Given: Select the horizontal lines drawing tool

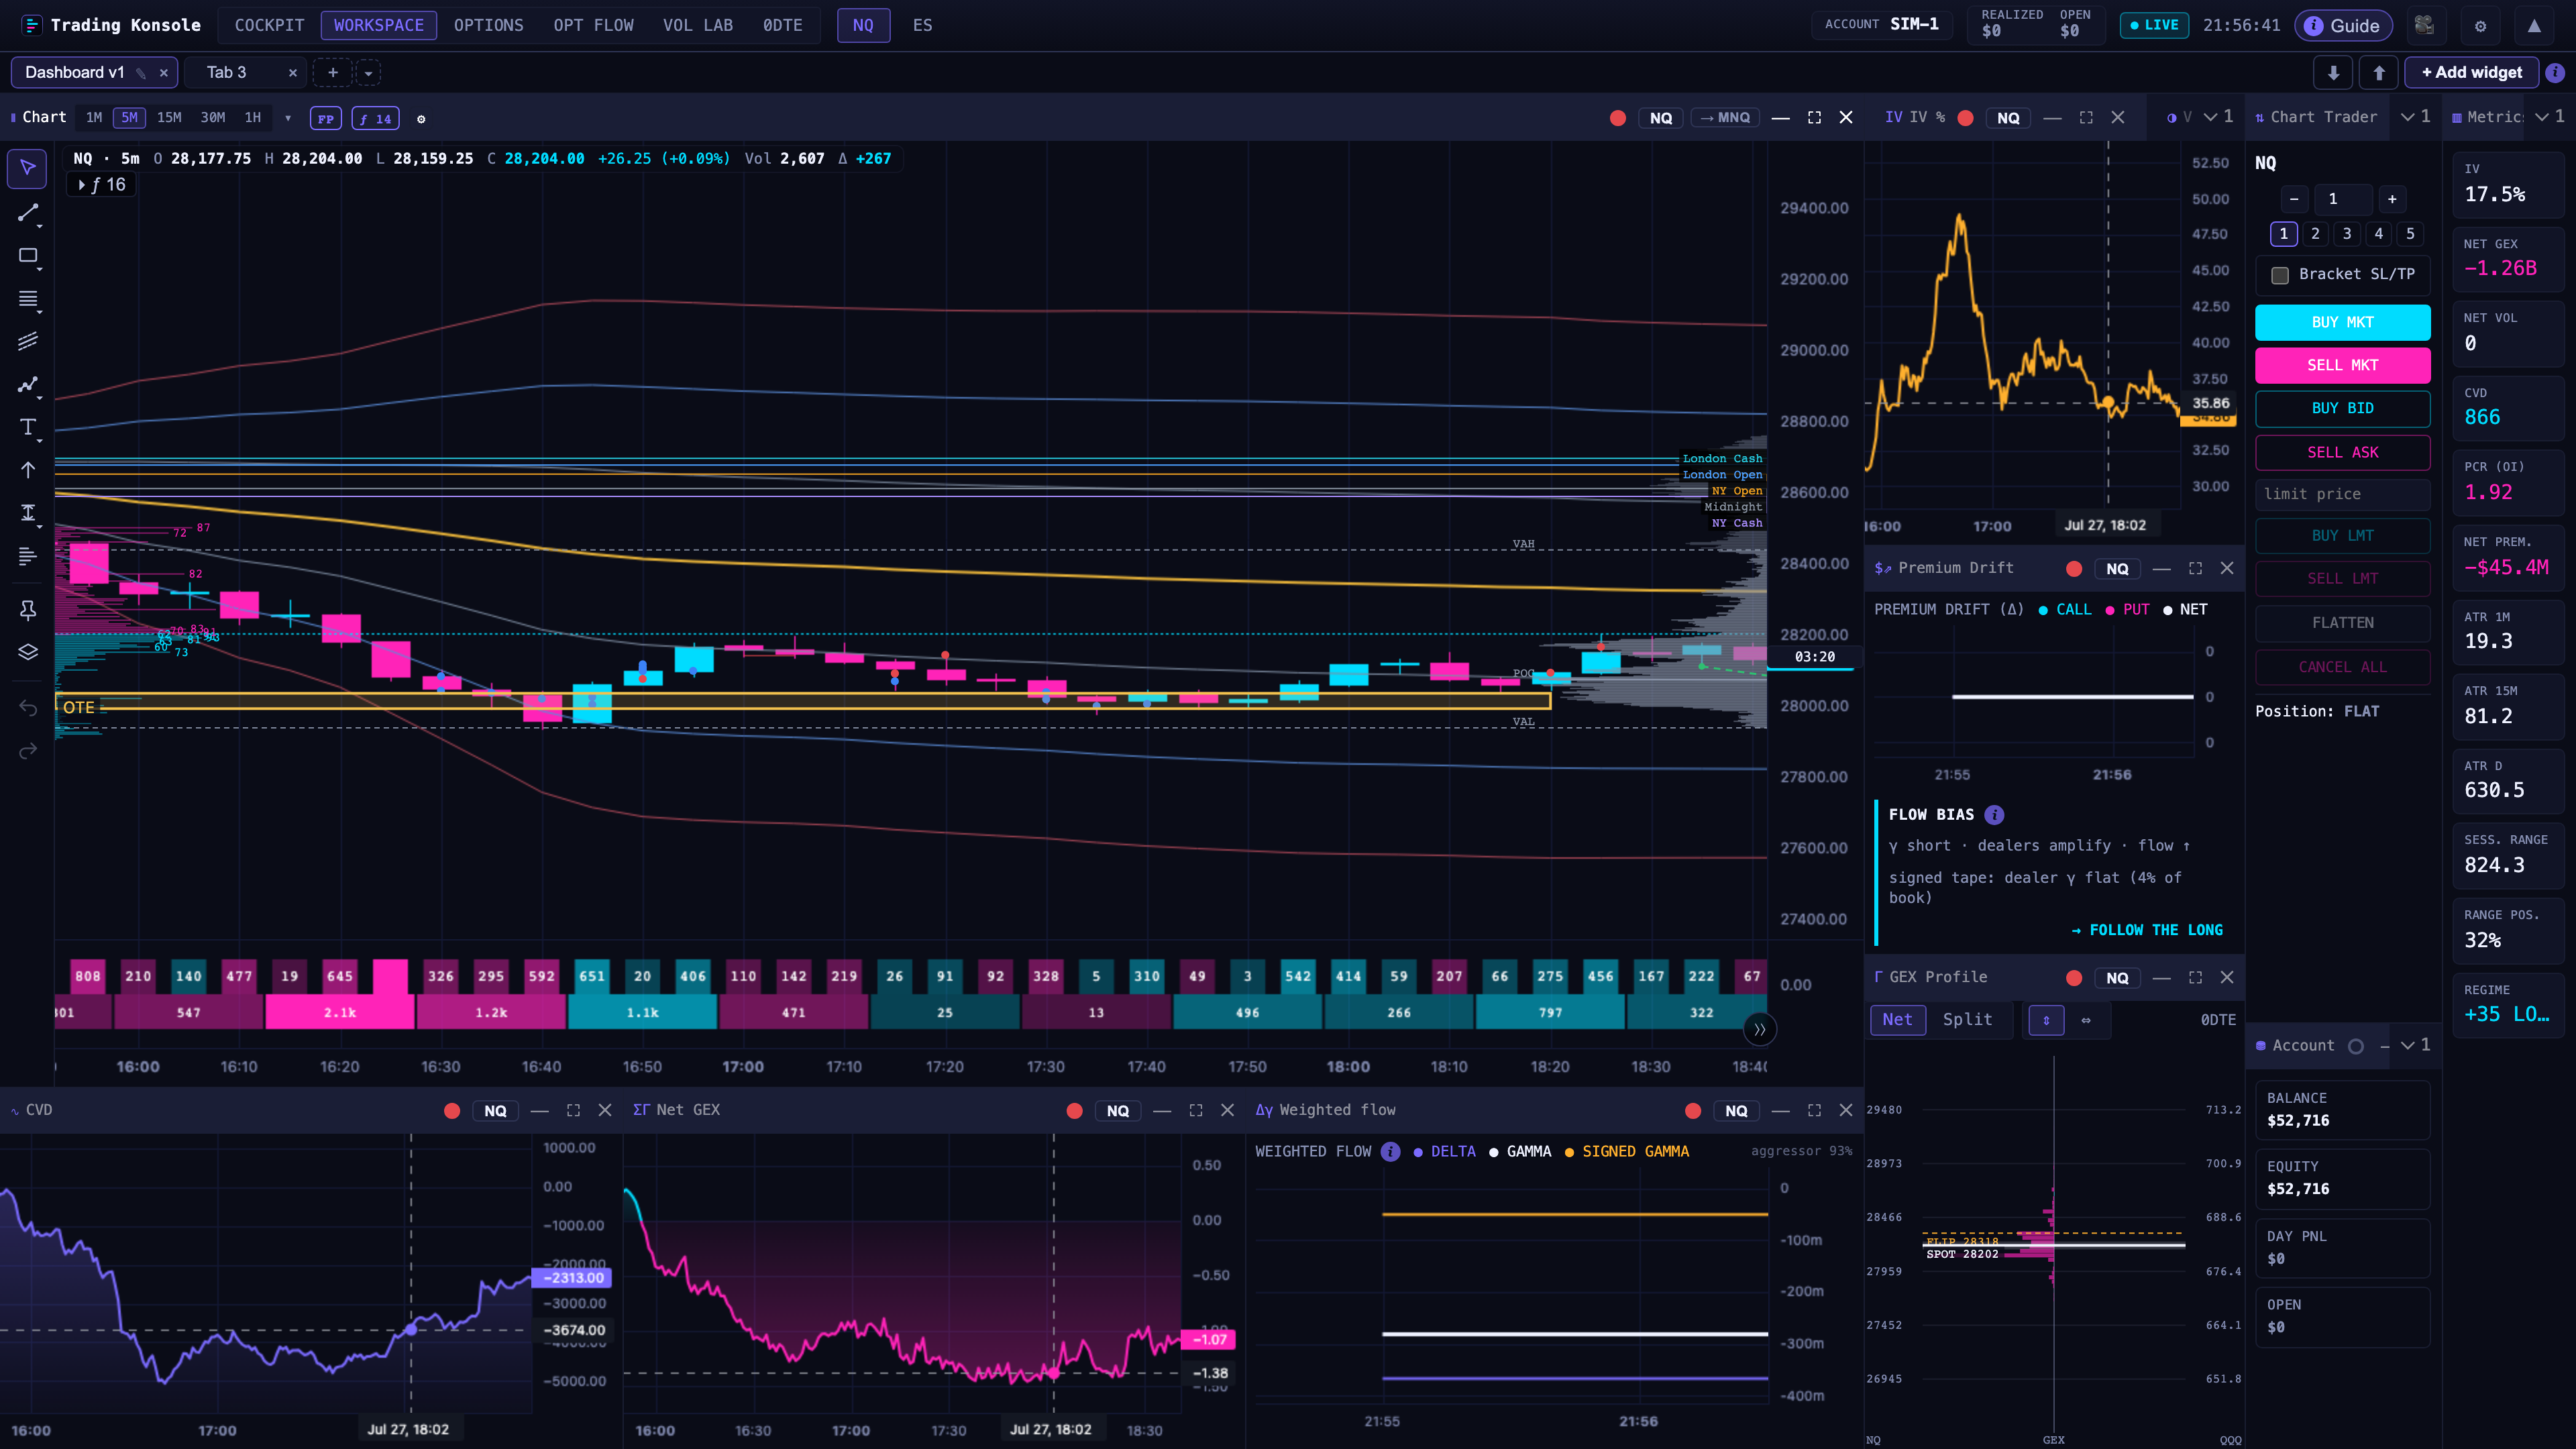Looking at the screenshot, I should [27, 299].
